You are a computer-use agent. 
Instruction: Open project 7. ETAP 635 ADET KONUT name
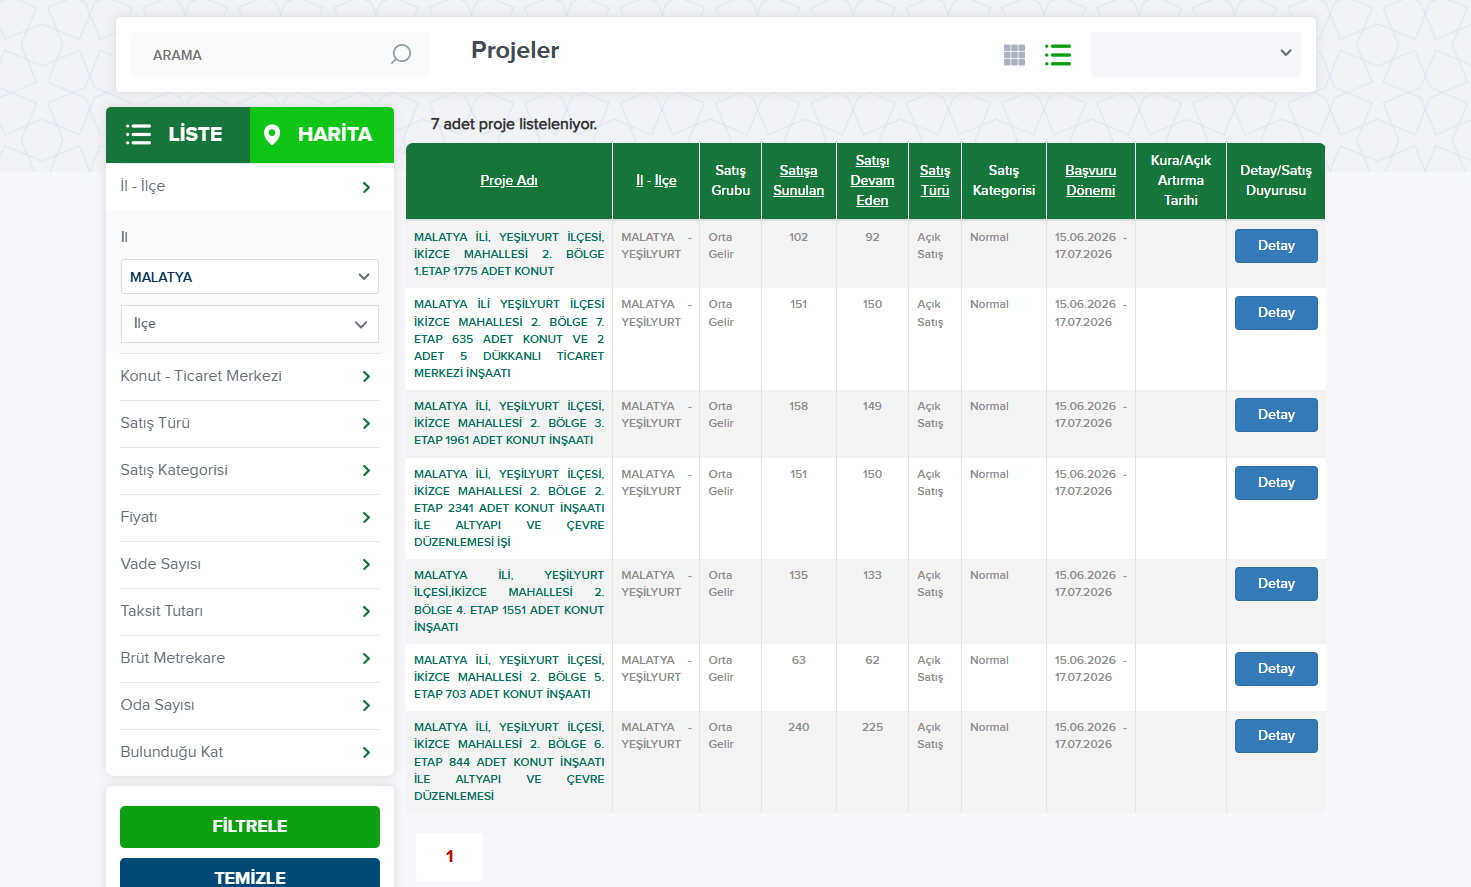(x=509, y=339)
